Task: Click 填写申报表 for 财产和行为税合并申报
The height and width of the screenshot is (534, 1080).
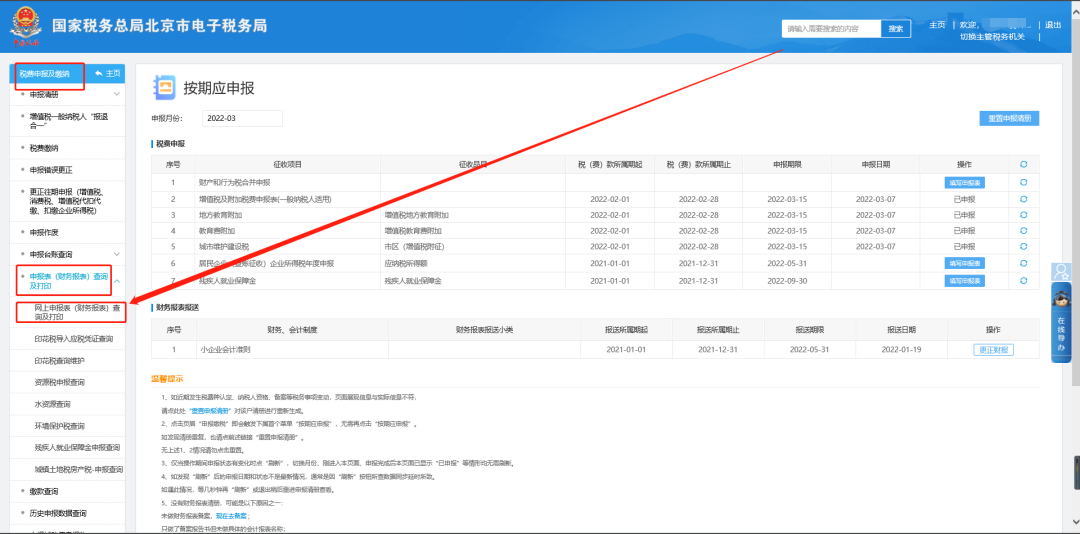Action: [x=964, y=183]
